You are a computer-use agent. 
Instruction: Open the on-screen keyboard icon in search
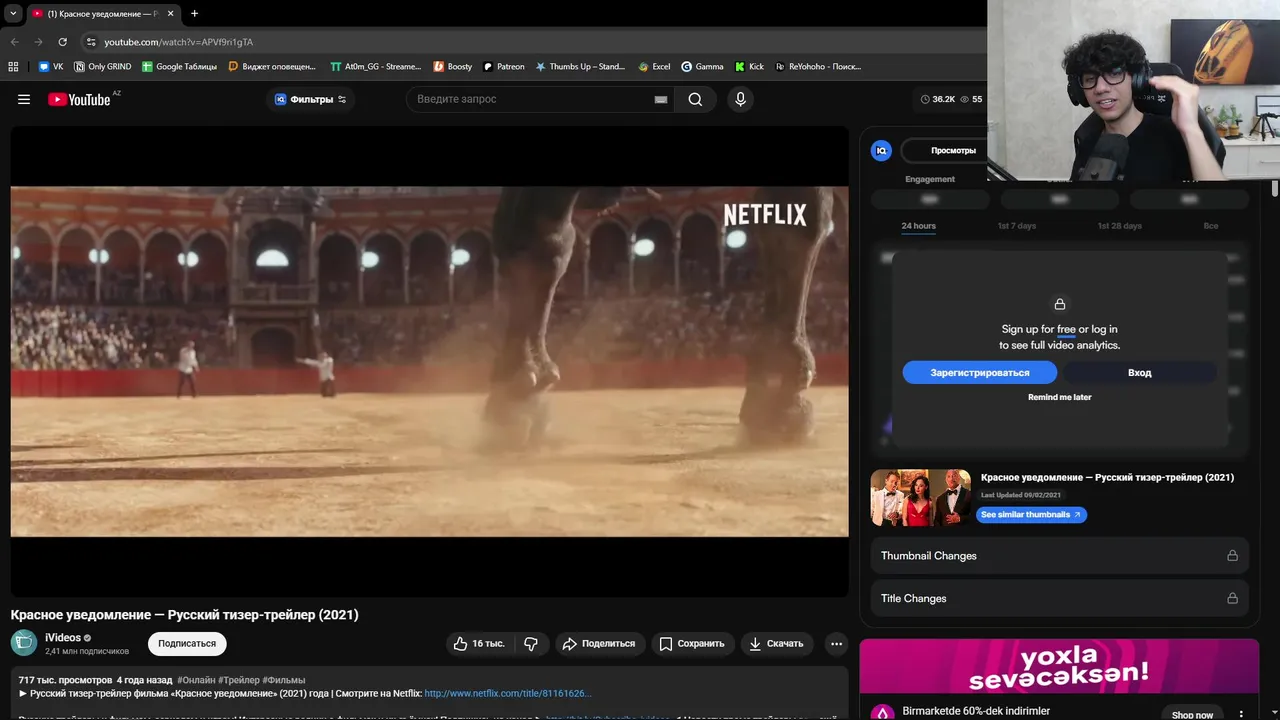click(x=661, y=99)
